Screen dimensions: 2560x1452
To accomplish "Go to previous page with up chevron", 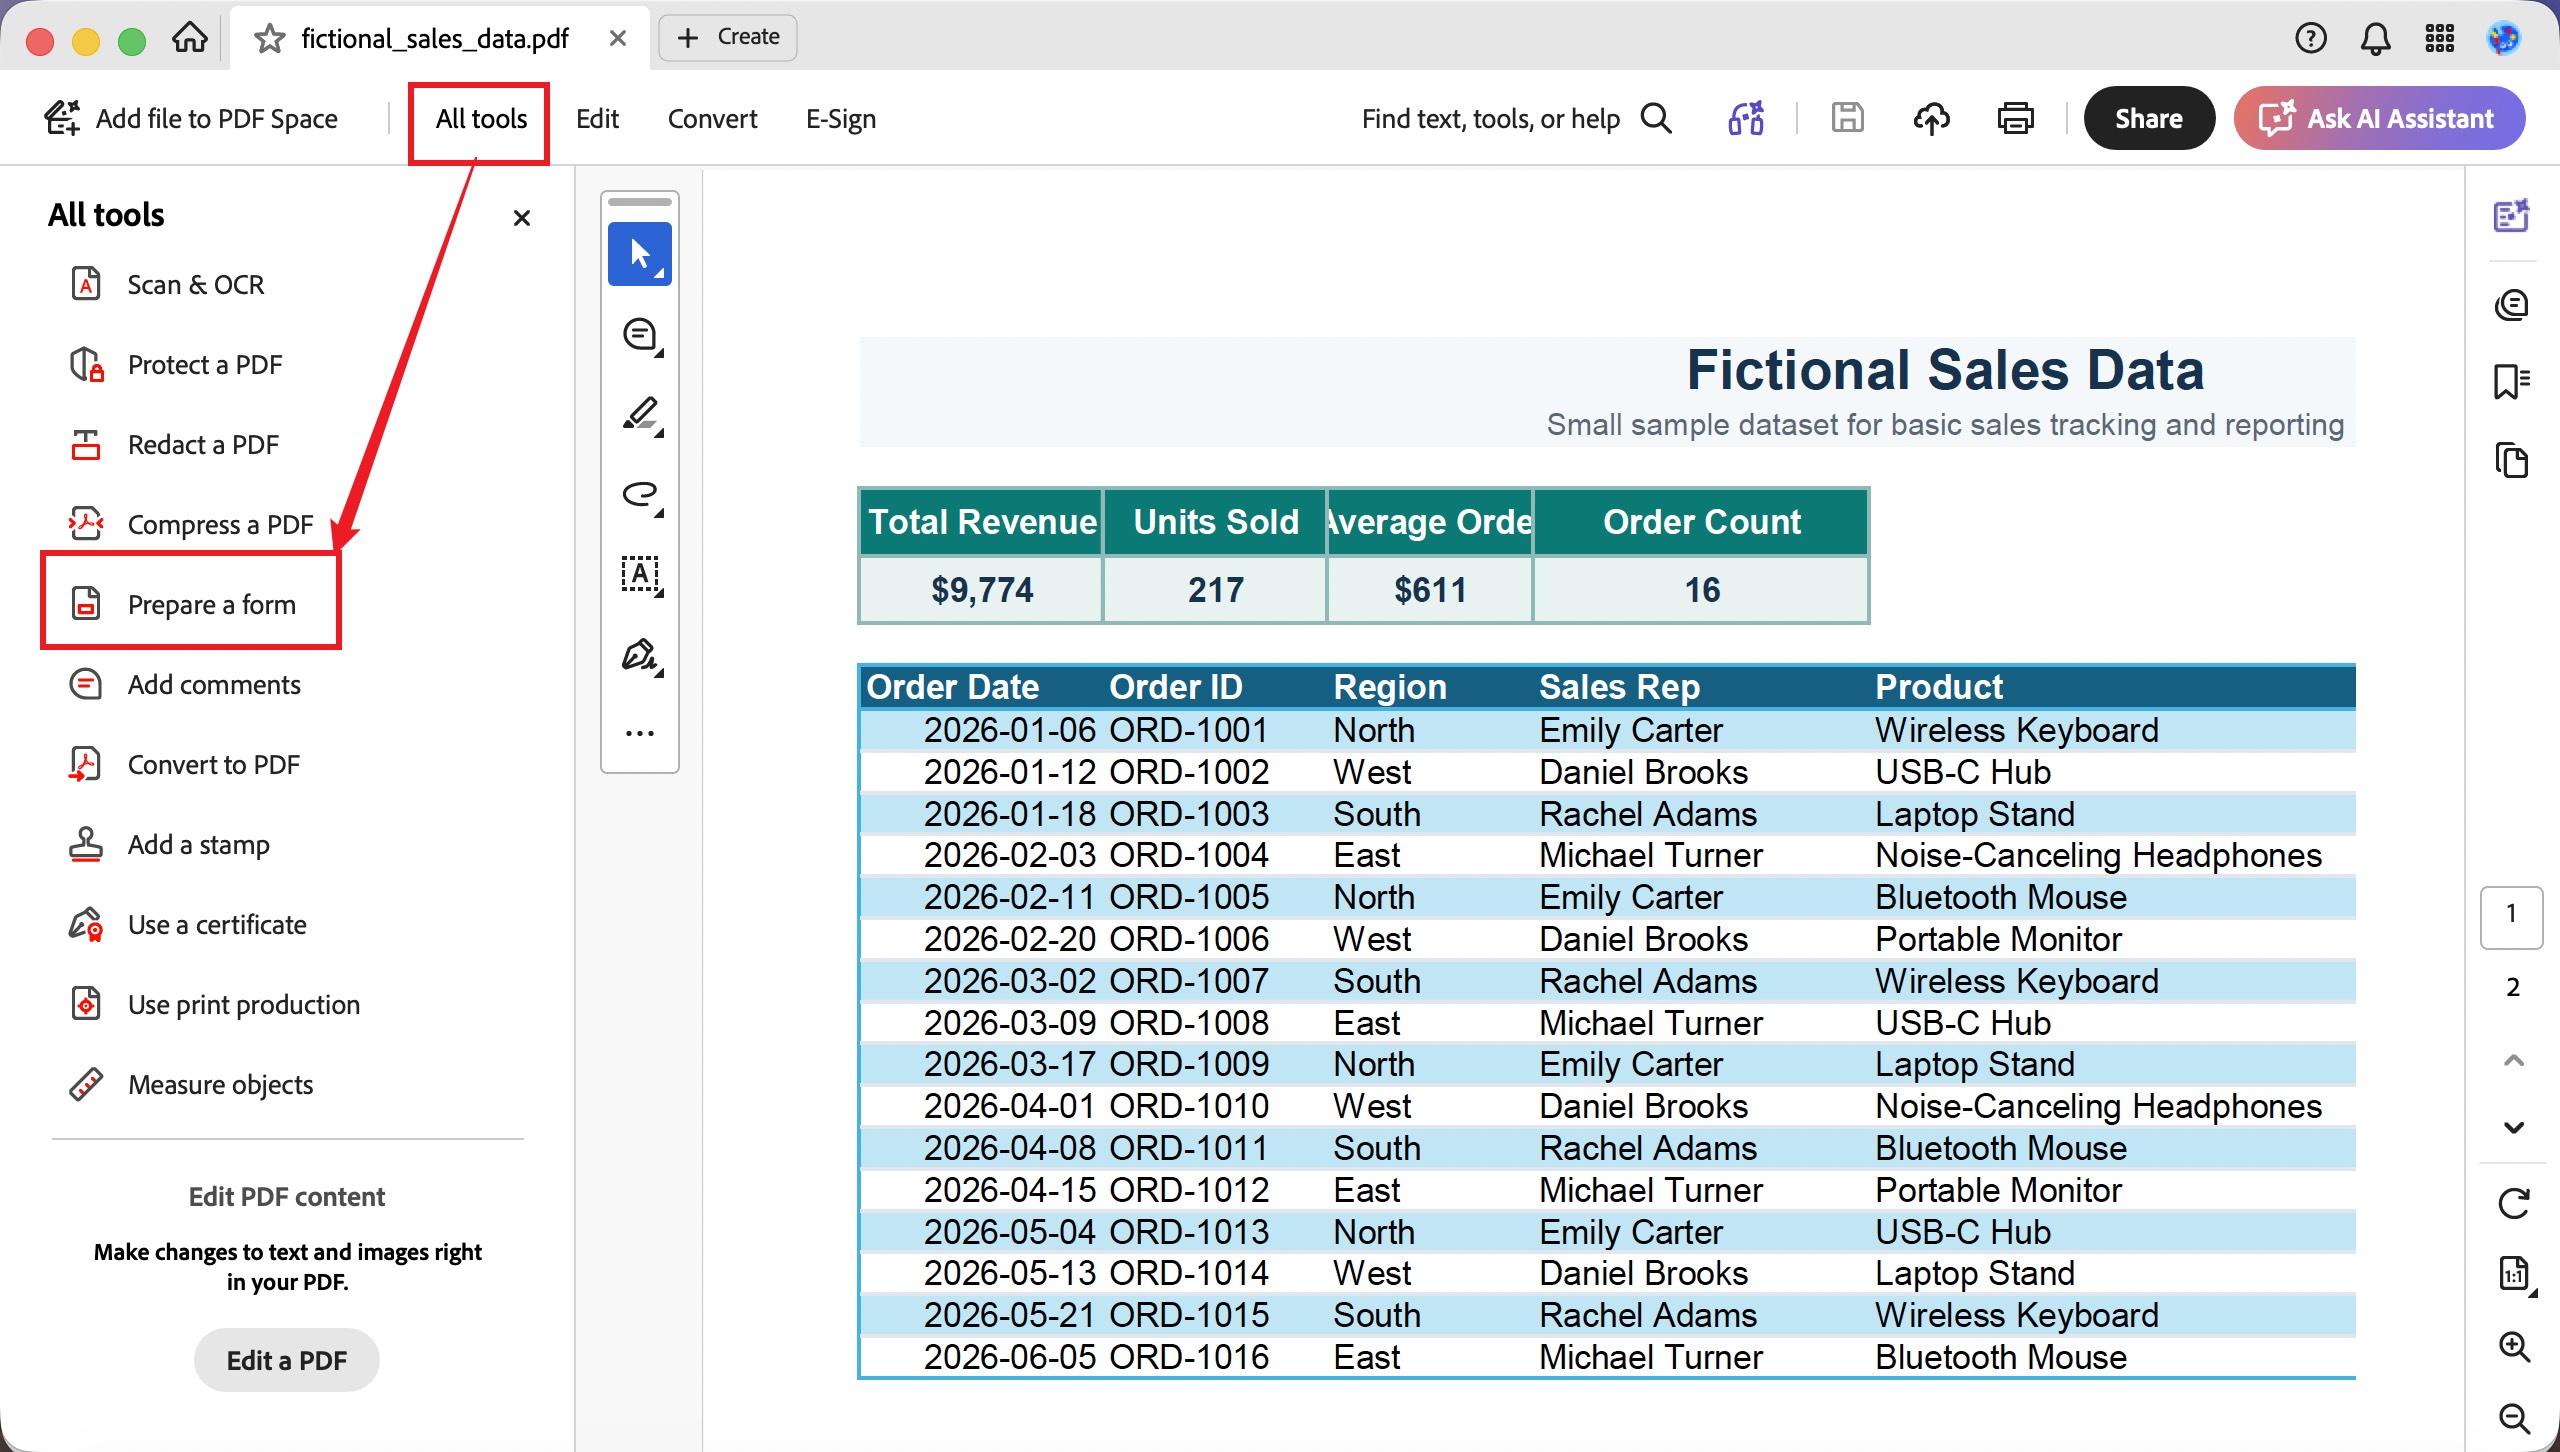I will (2513, 1060).
